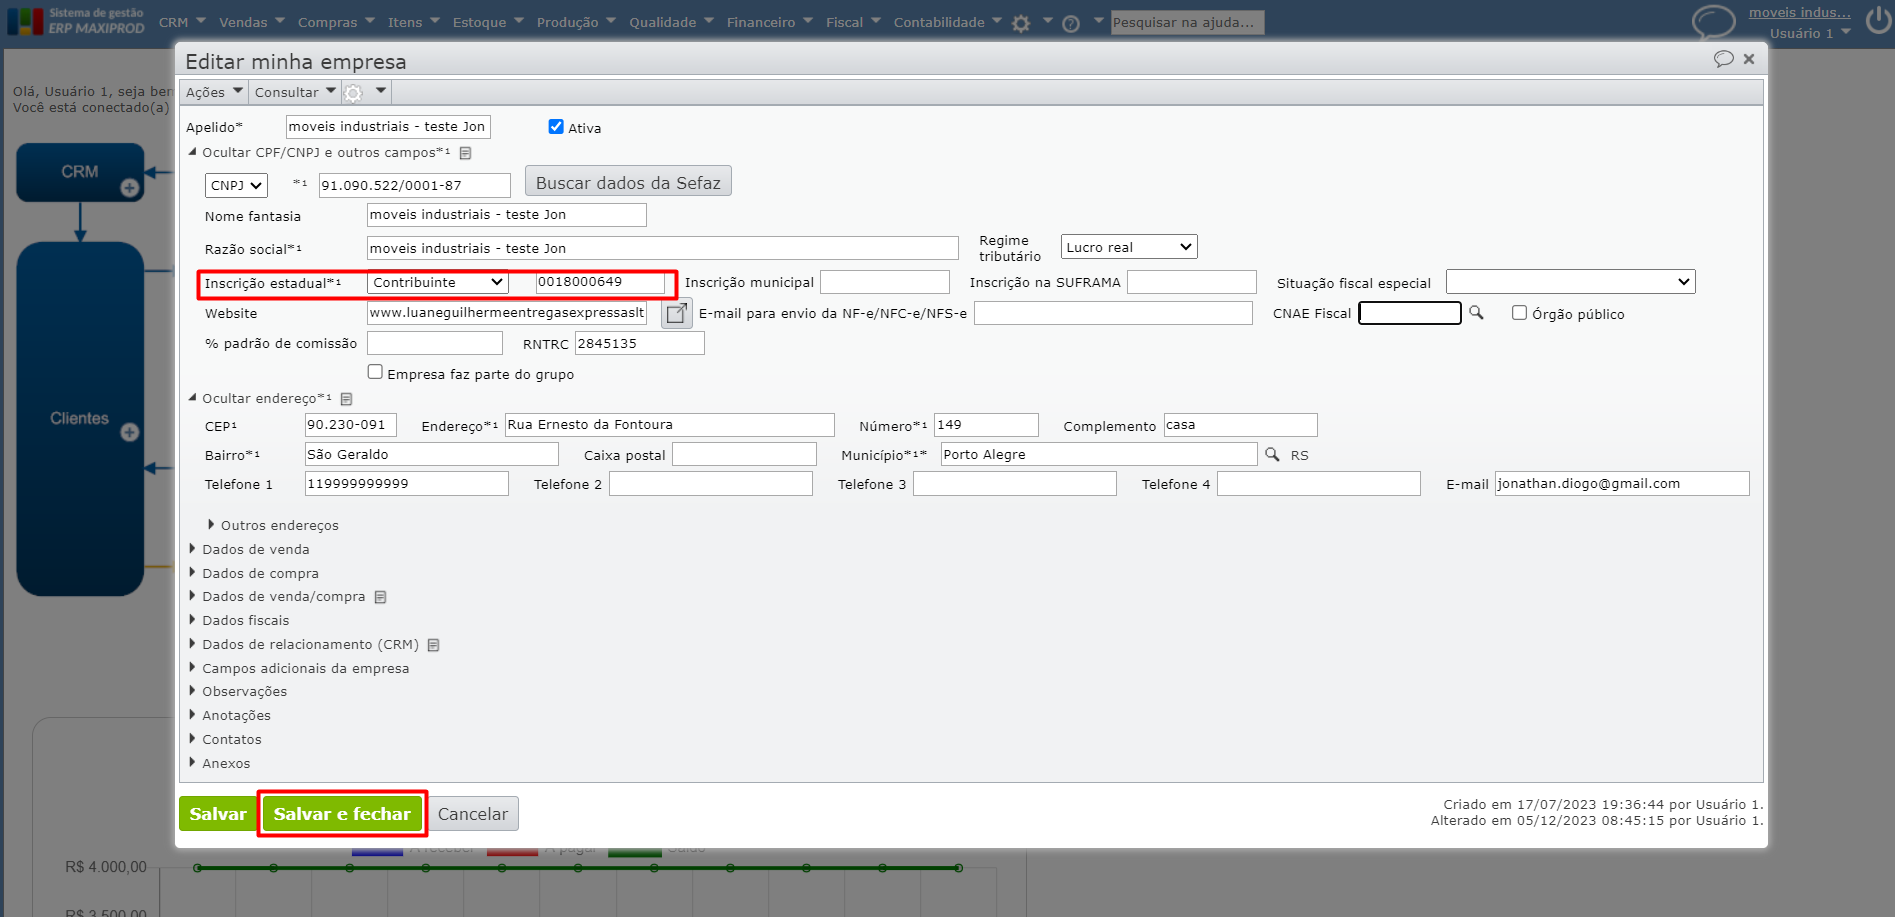The width and height of the screenshot is (1895, 917).
Task: Click plus icon on Clientes block
Action: click(129, 432)
